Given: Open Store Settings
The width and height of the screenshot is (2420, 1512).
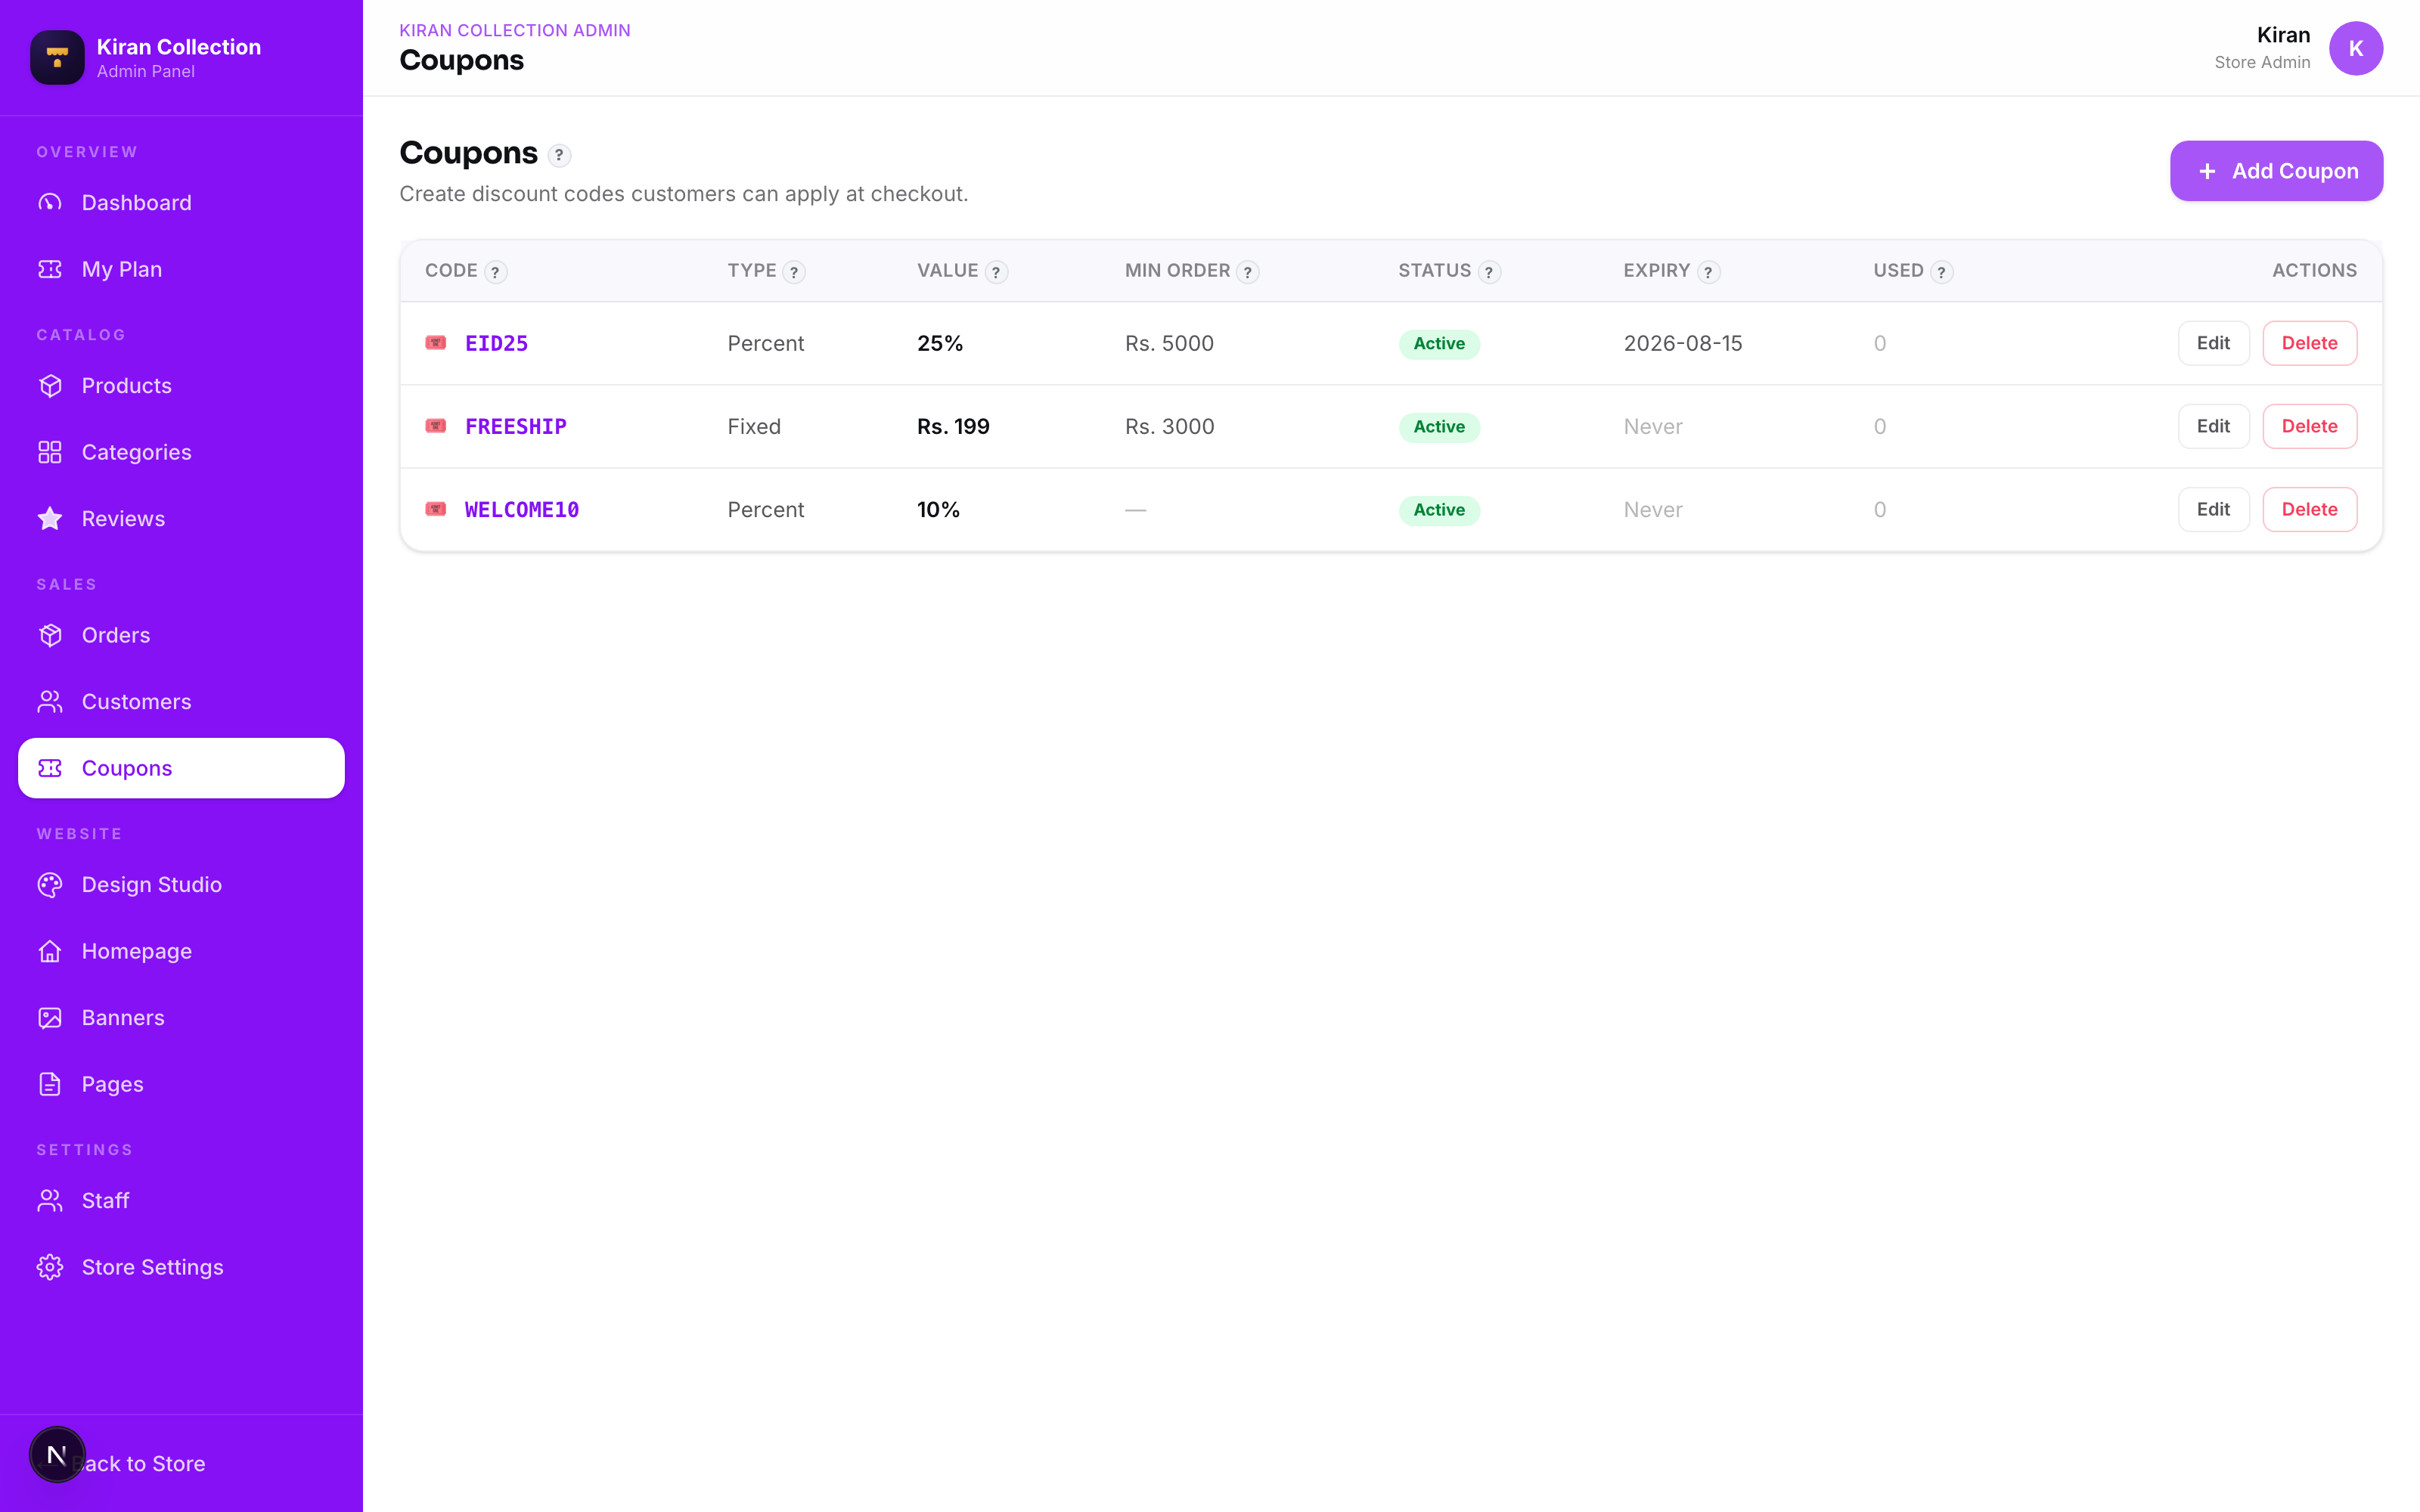Looking at the screenshot, I should point(181,1267).
